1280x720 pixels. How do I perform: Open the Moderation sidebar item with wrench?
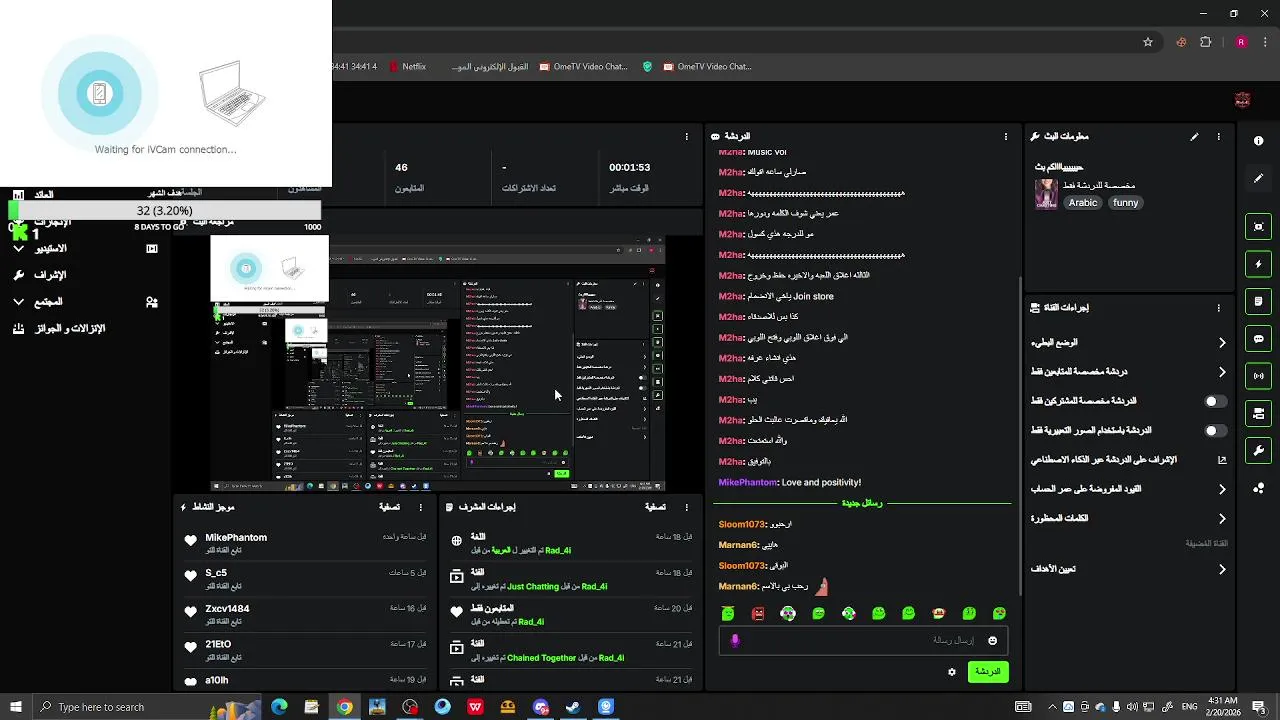coord(38,275)
